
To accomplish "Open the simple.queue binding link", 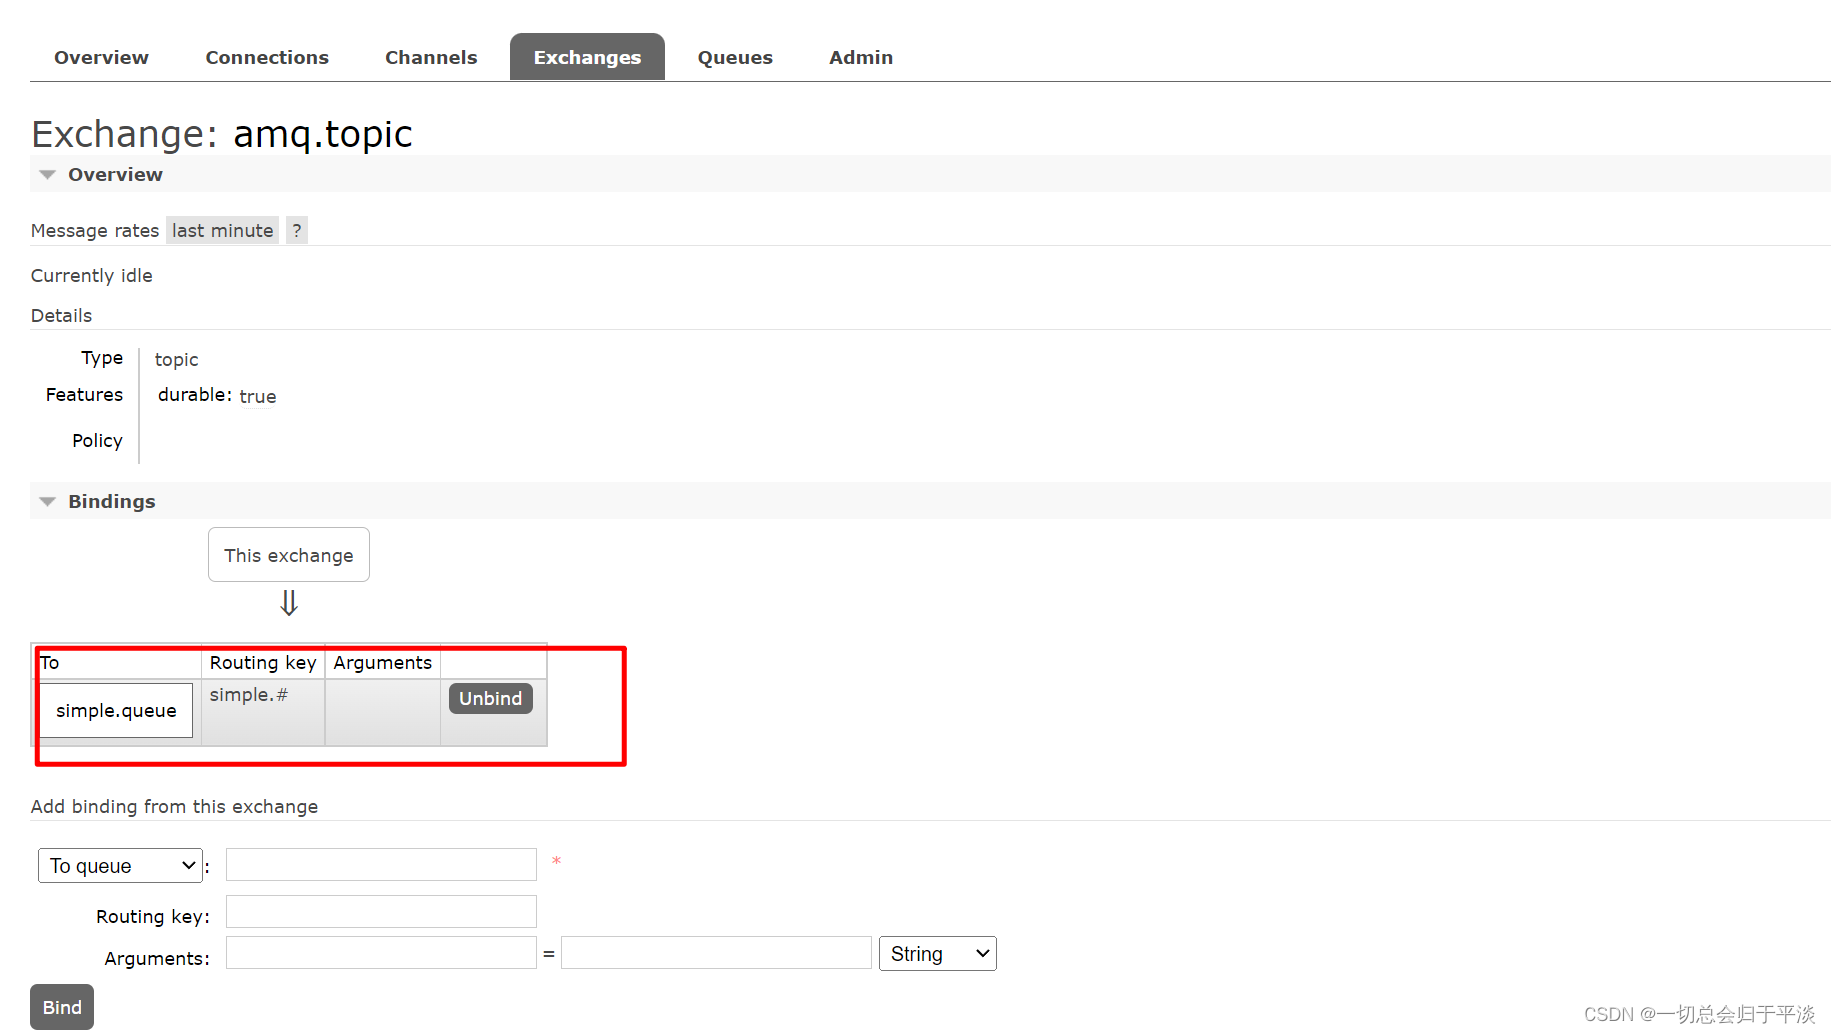I will coord(116,710).
